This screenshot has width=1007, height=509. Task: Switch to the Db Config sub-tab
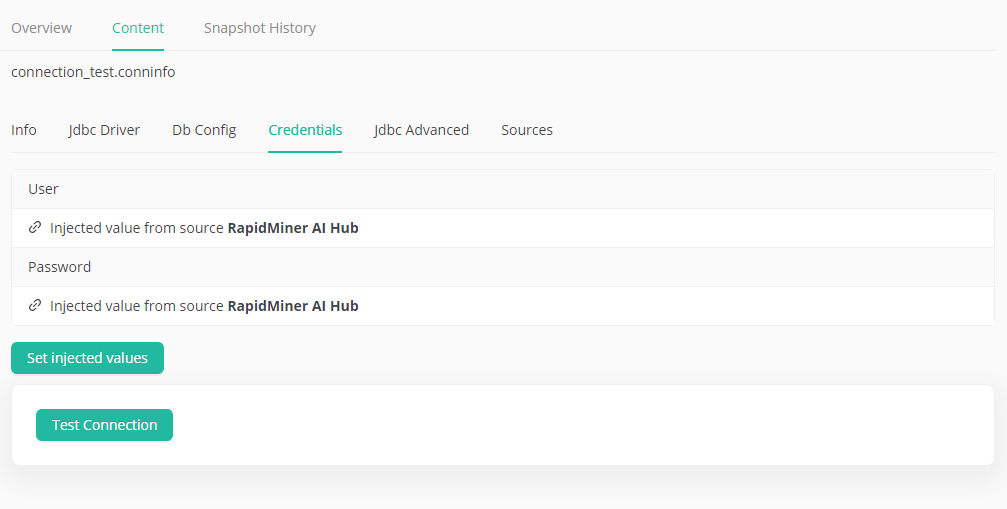pos(204,130)
